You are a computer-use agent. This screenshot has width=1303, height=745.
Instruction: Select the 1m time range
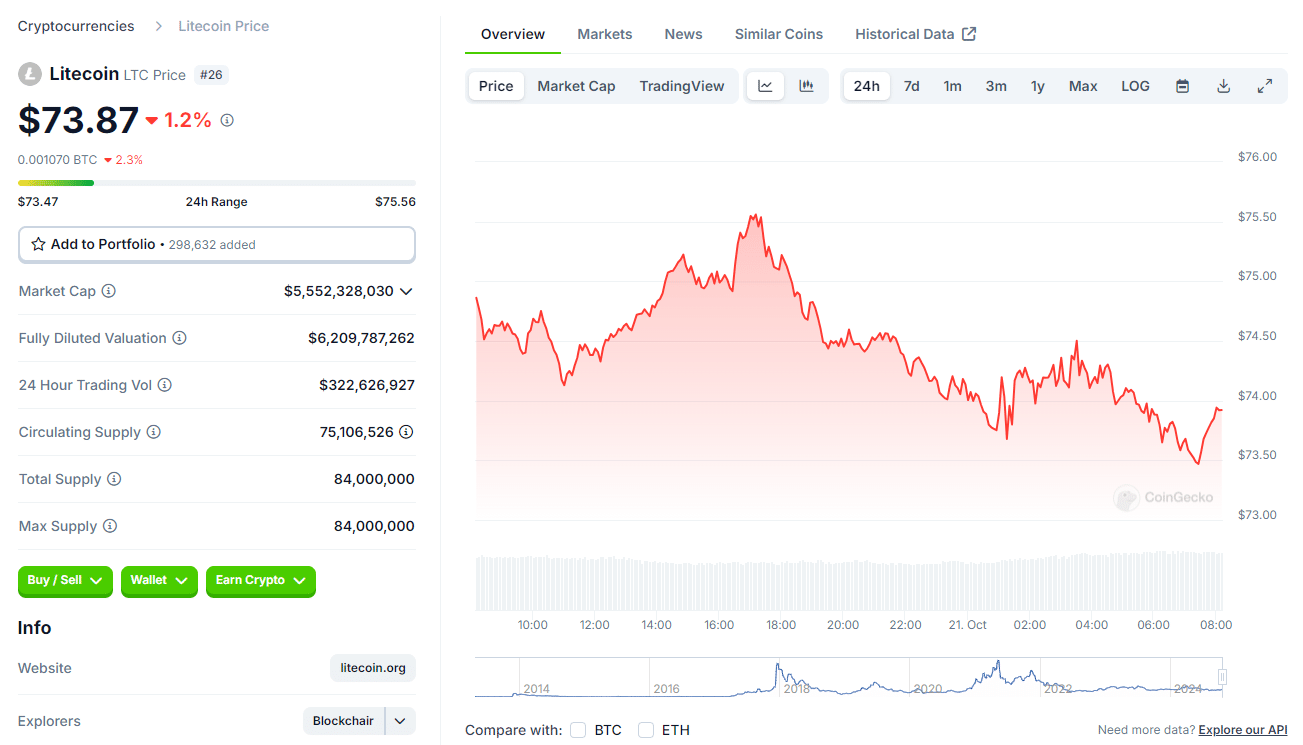point(953,86)
